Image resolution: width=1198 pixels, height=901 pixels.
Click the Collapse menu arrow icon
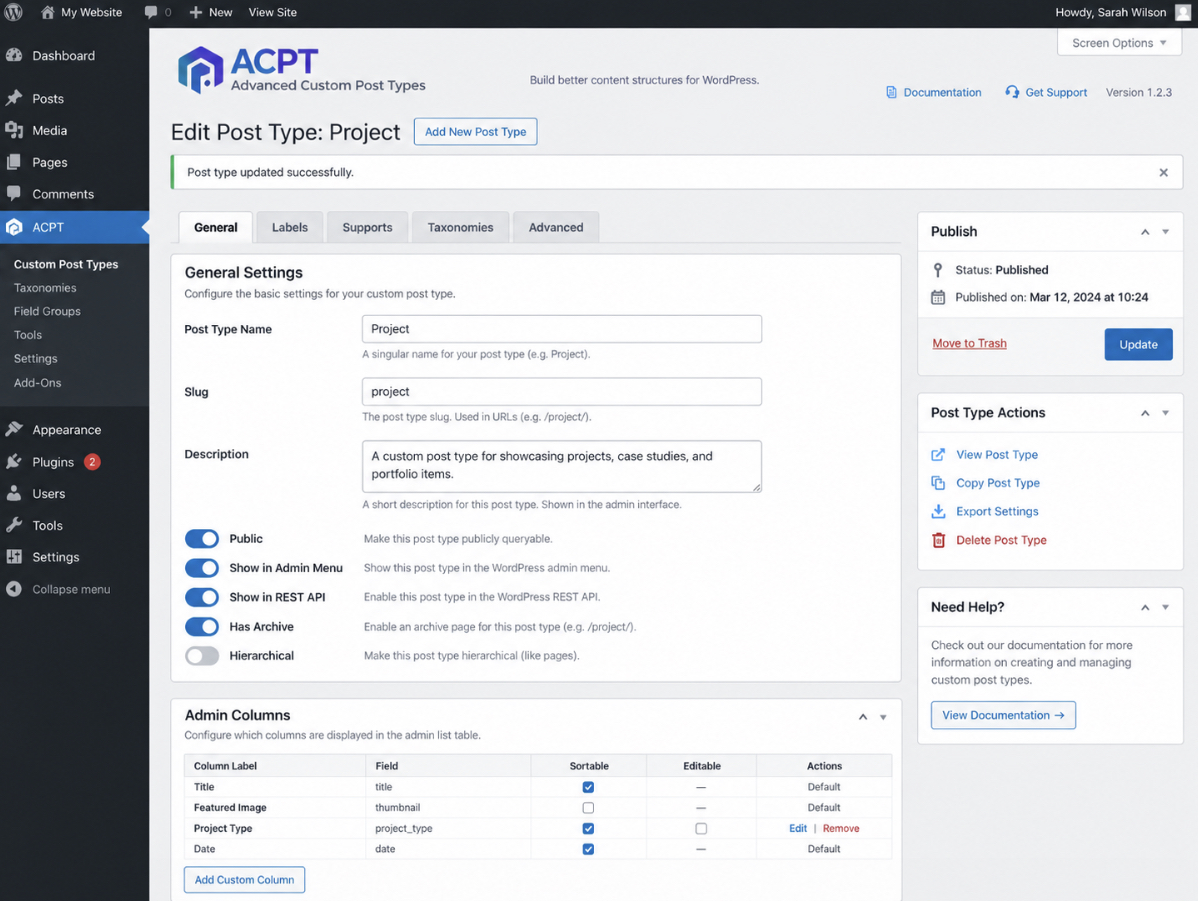(14, 588)
